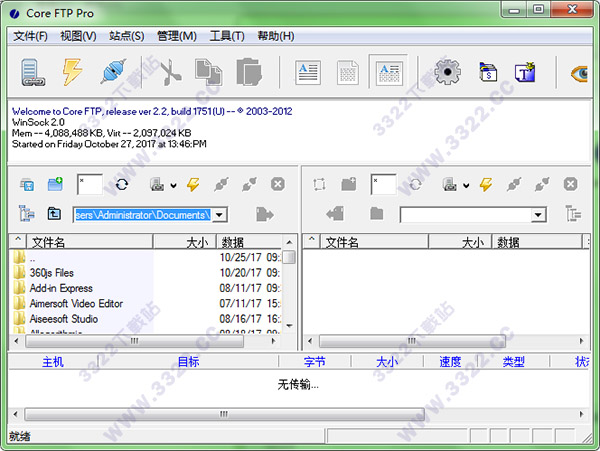Image resolution: width=600 pixels, height=451 pixels.
Task: Click the local panel lightning quick-connect icon
Action: pyautogui.click(x=193, y=184)
